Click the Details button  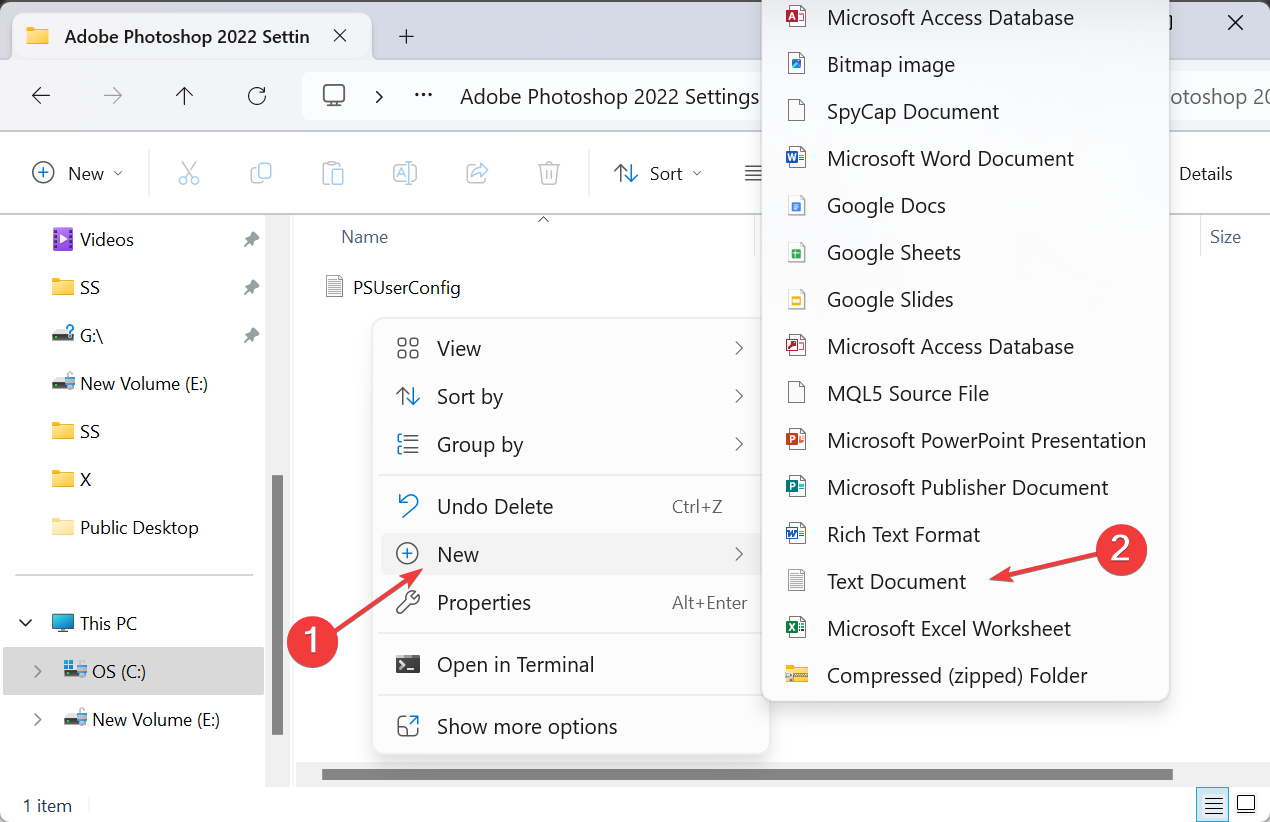tap(1205, 174)
